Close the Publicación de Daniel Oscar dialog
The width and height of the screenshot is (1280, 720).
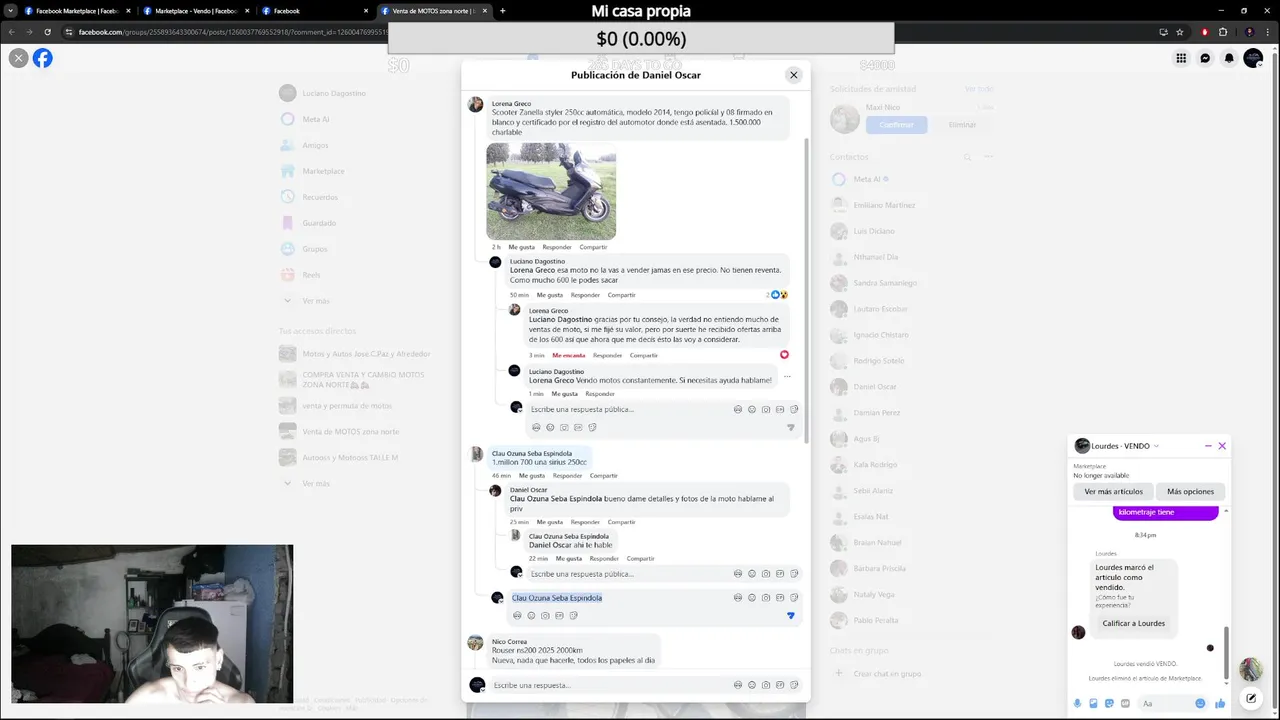(x=793, y=75)
